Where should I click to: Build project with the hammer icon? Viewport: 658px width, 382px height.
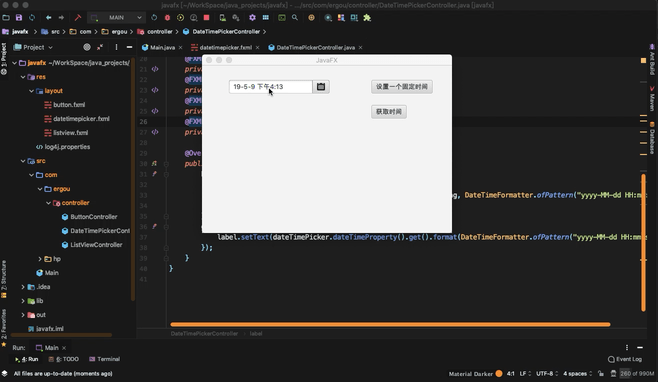click(x=78, y=18)
